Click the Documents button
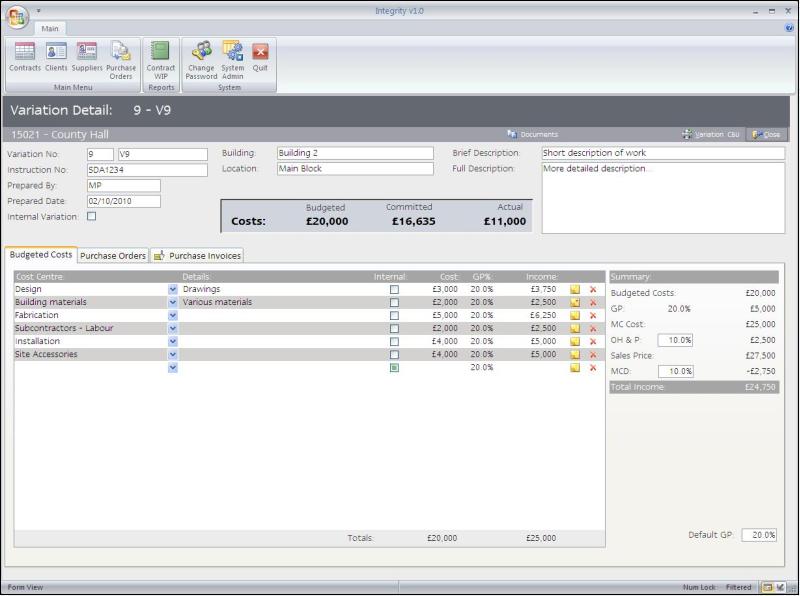Screen dimensions: 800x596 coord(533,134)
